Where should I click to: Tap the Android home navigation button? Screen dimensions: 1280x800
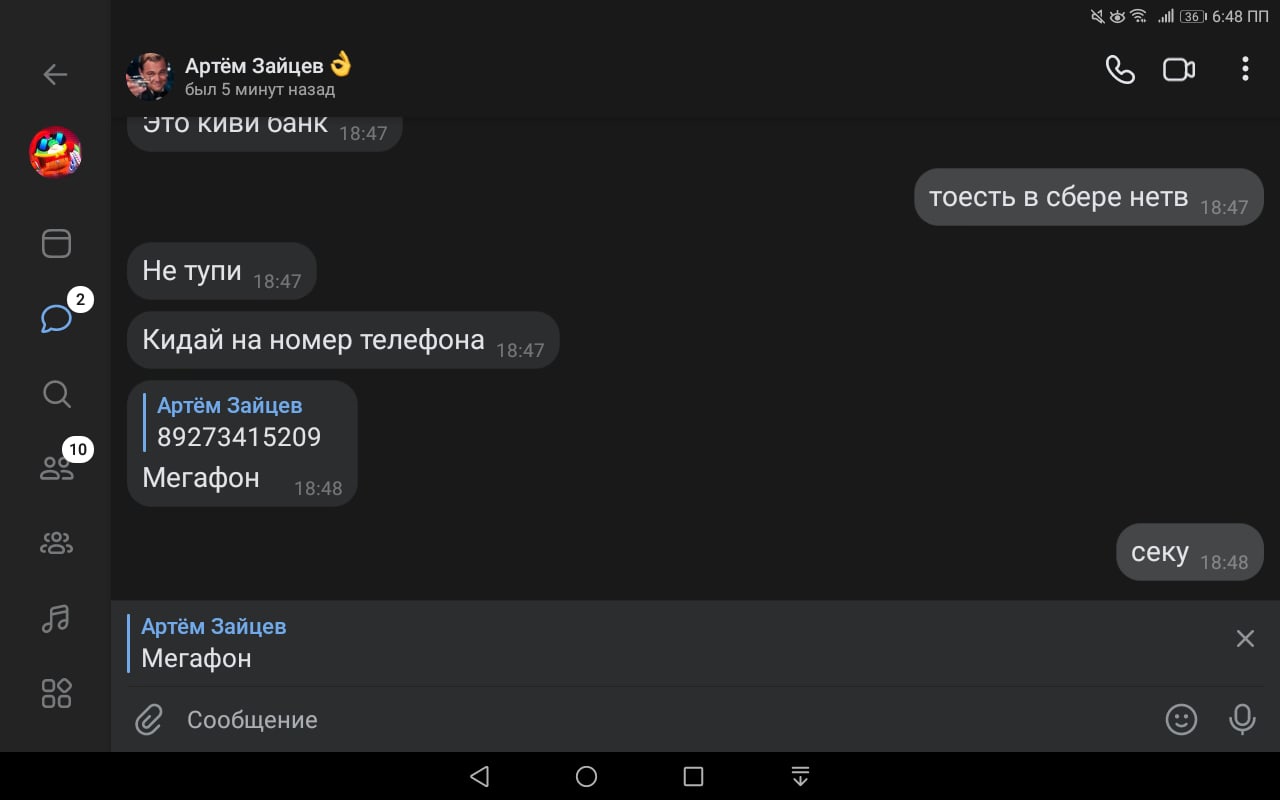(587, 777)
